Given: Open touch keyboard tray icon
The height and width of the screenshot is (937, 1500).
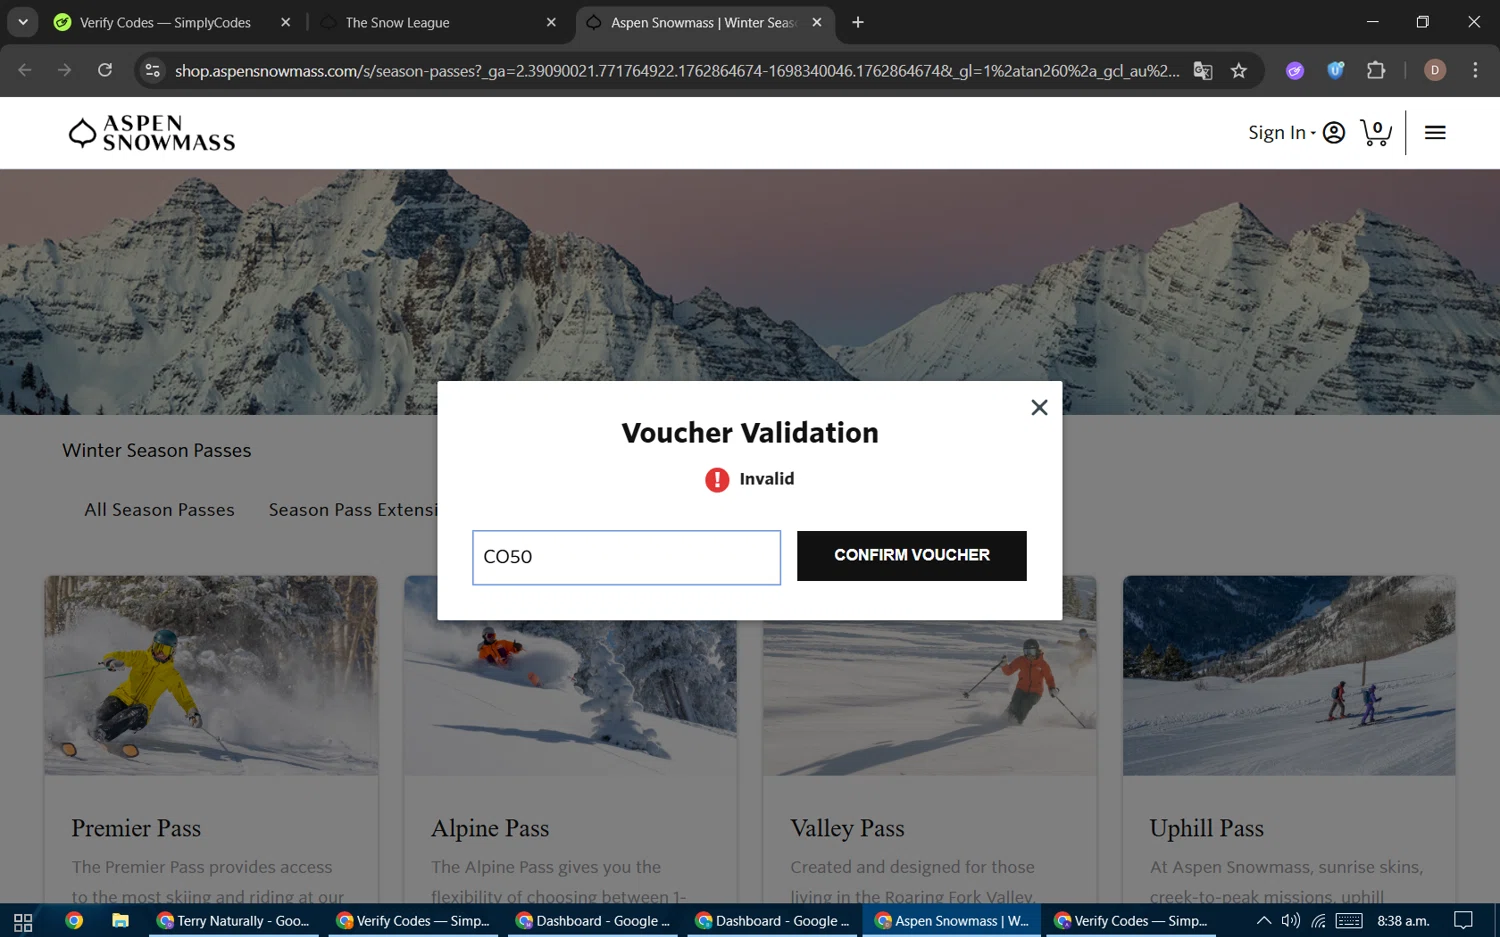Looking at the screenshot, I should (1349, 921).
